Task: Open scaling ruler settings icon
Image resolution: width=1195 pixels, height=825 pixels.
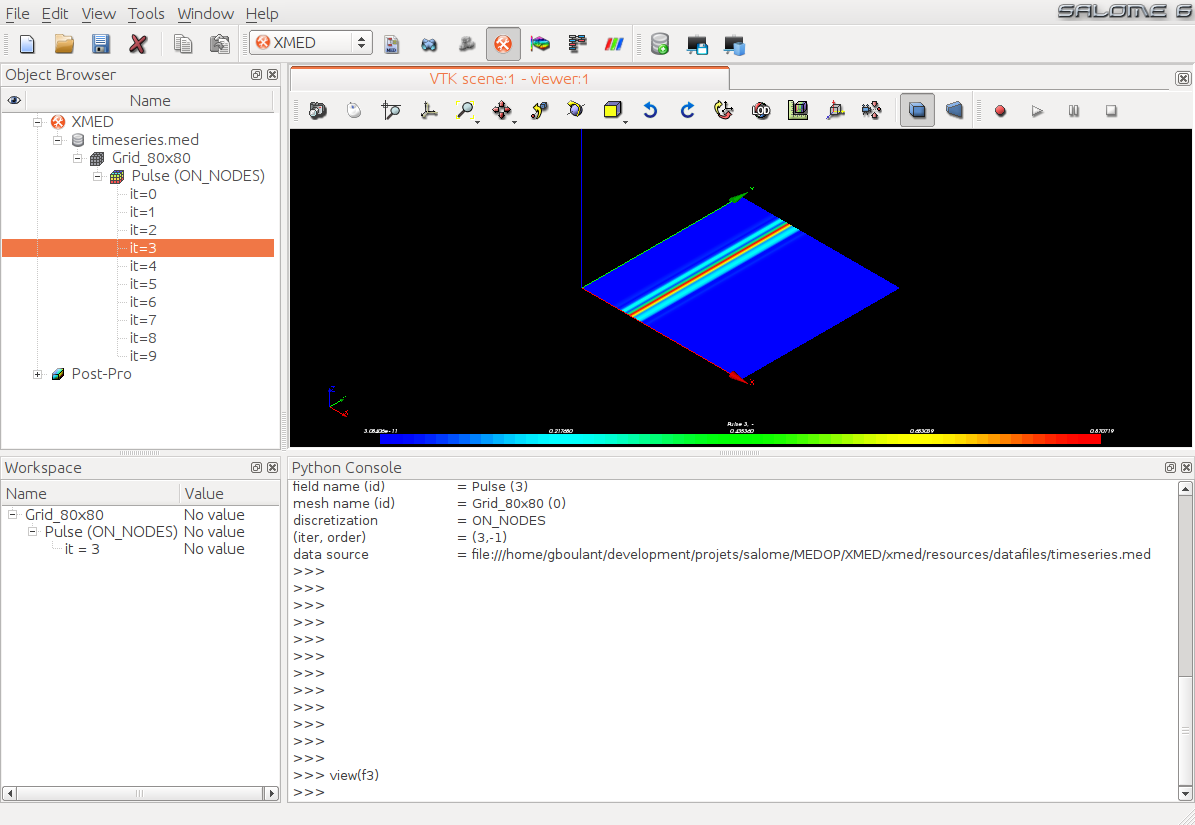Action: [798, 110]
